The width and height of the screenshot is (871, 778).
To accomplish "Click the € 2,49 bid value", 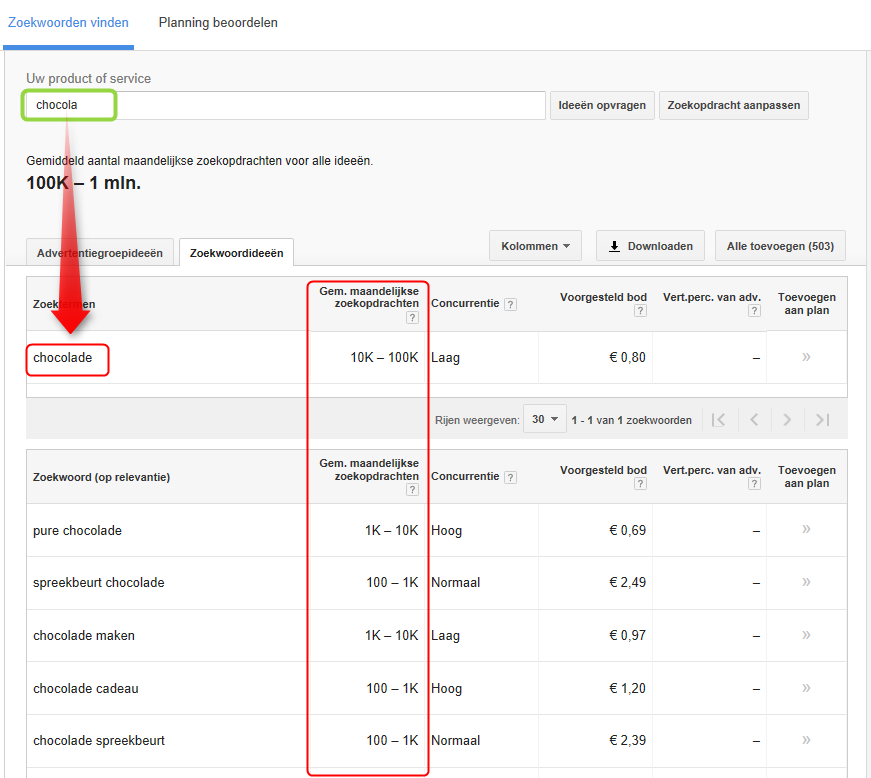I will point(628,583).
